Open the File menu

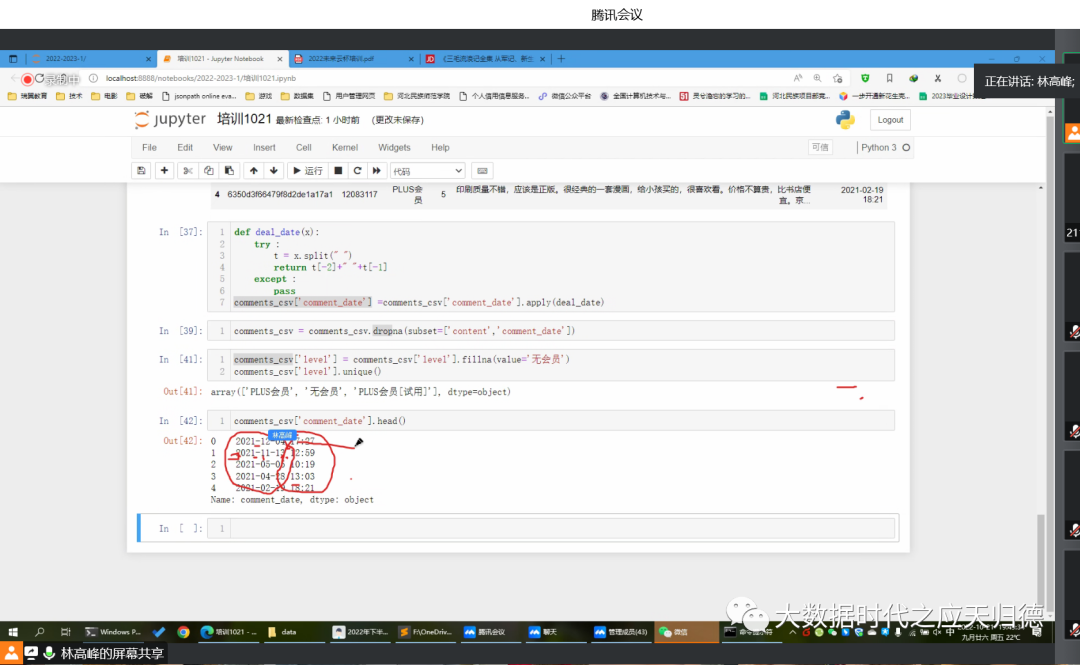pos(149,147)
